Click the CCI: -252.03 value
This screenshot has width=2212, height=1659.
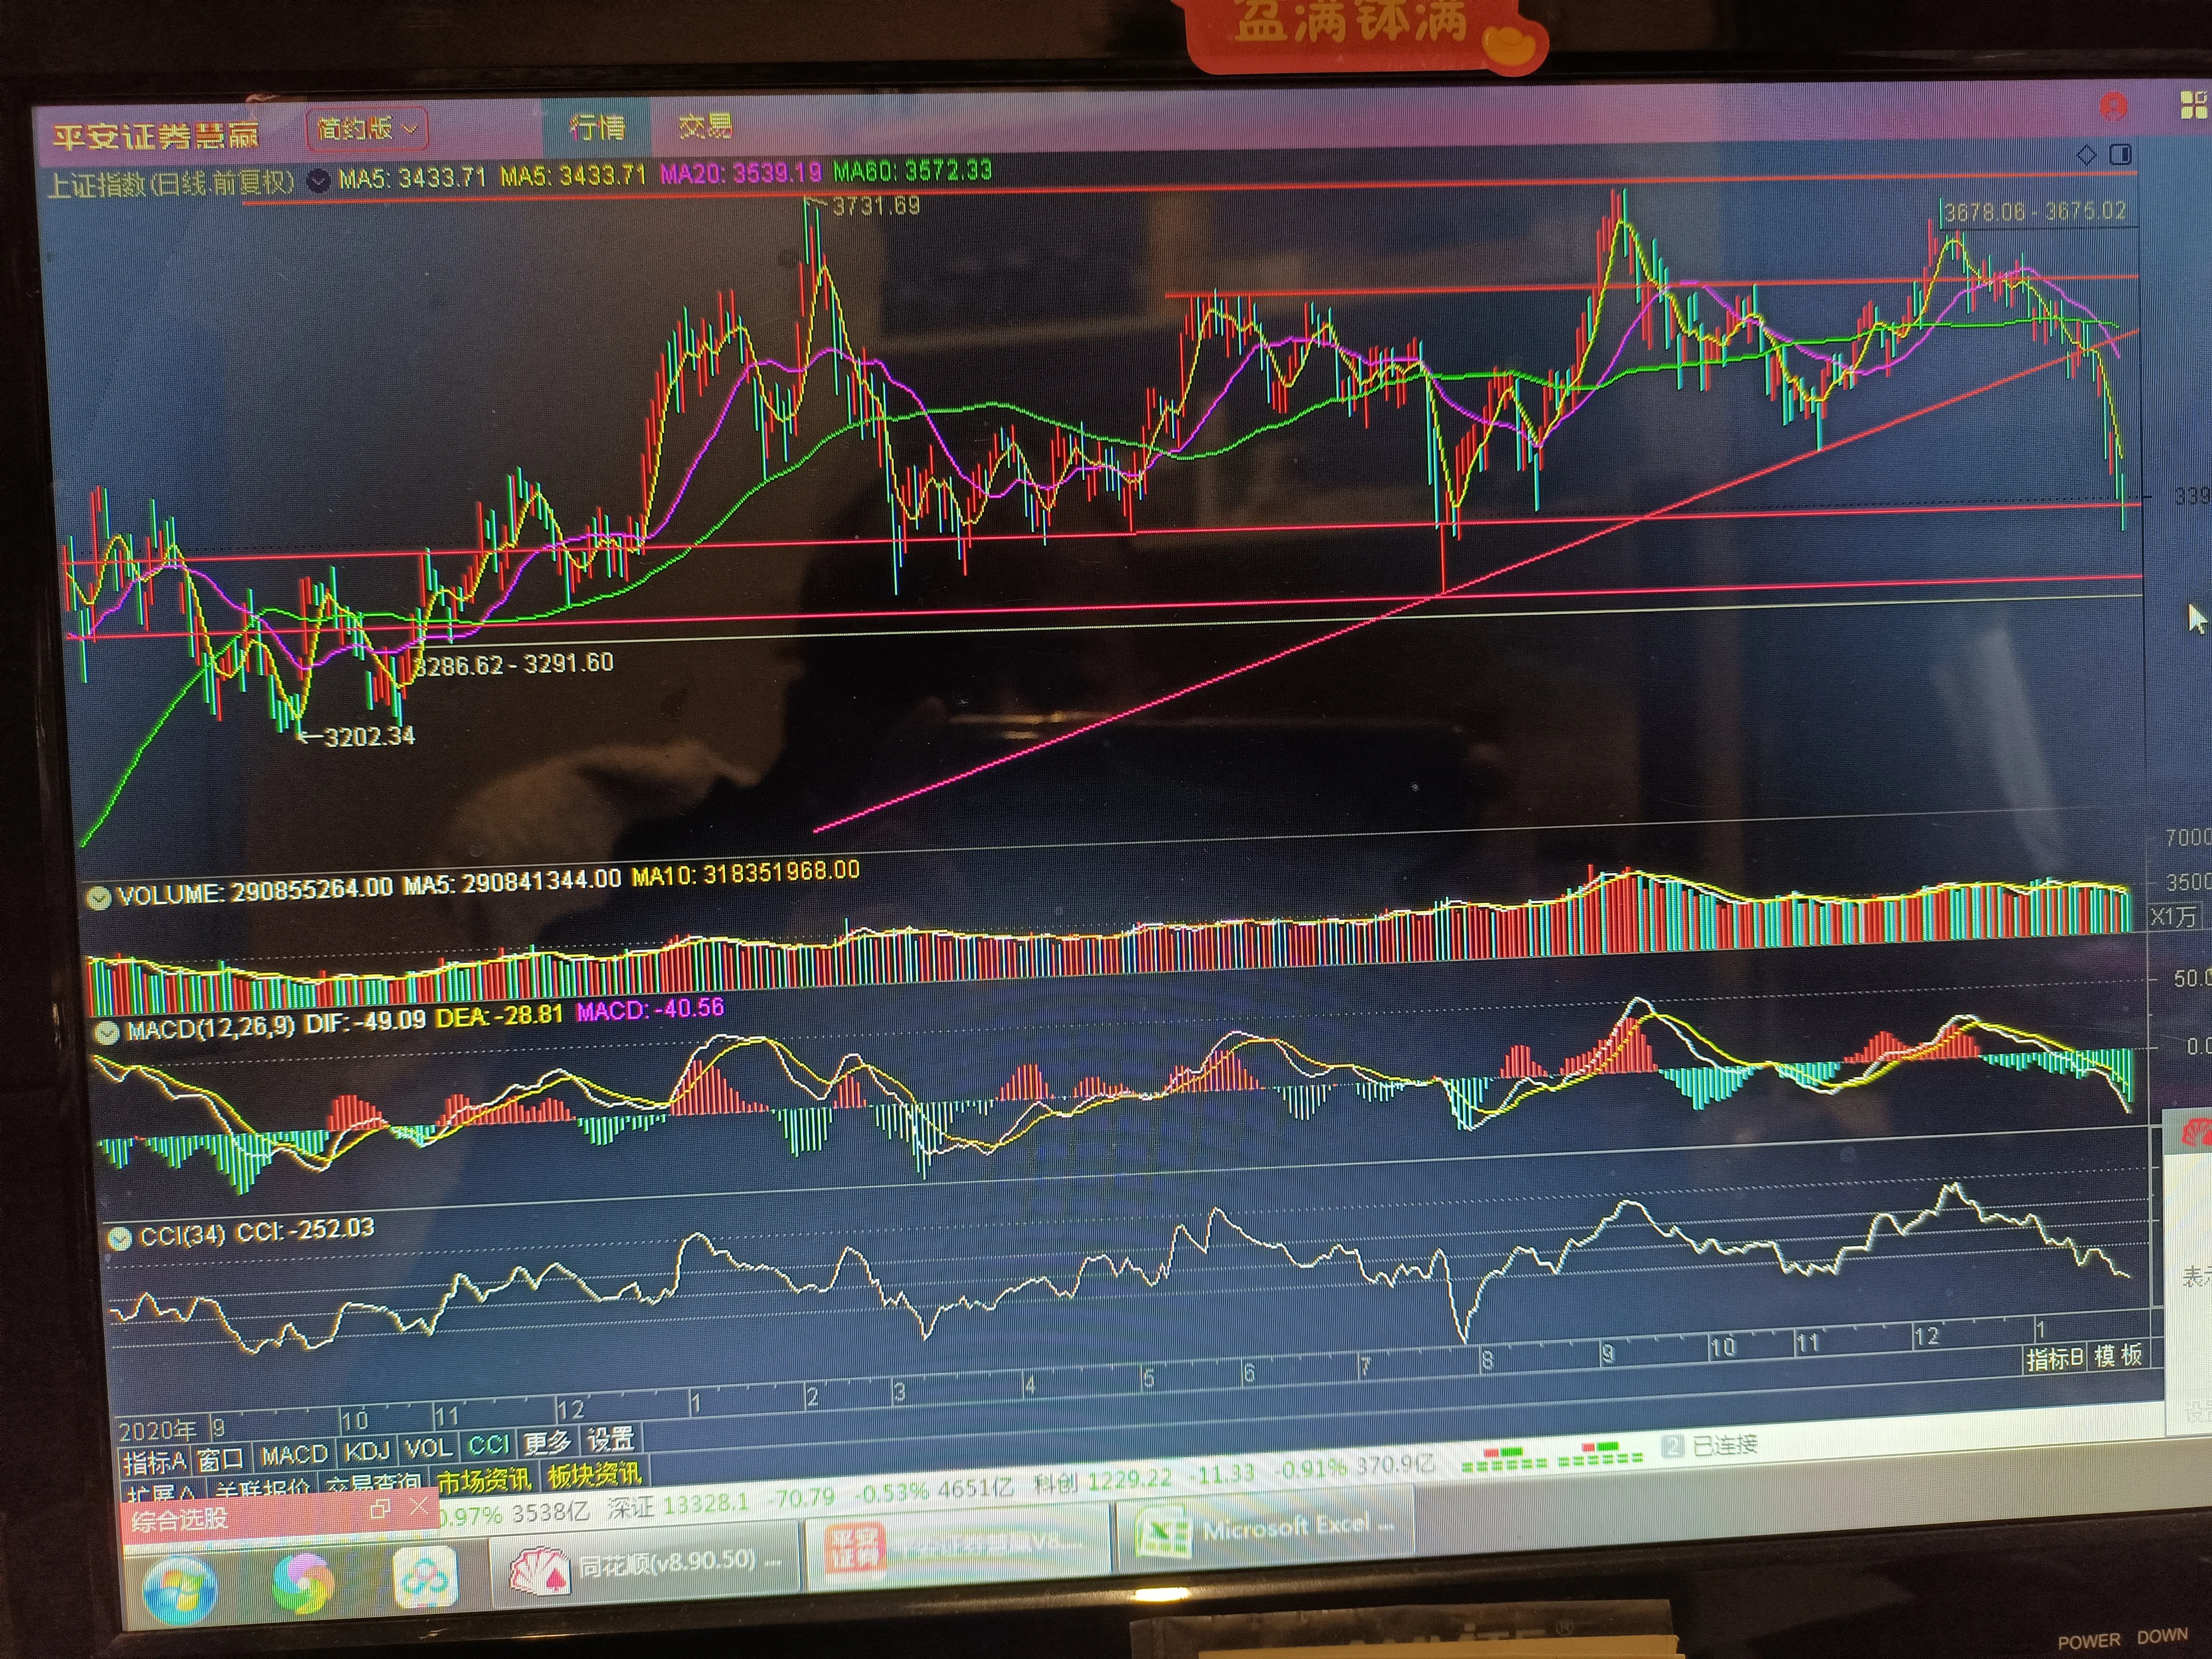(x=304, y=1231)
